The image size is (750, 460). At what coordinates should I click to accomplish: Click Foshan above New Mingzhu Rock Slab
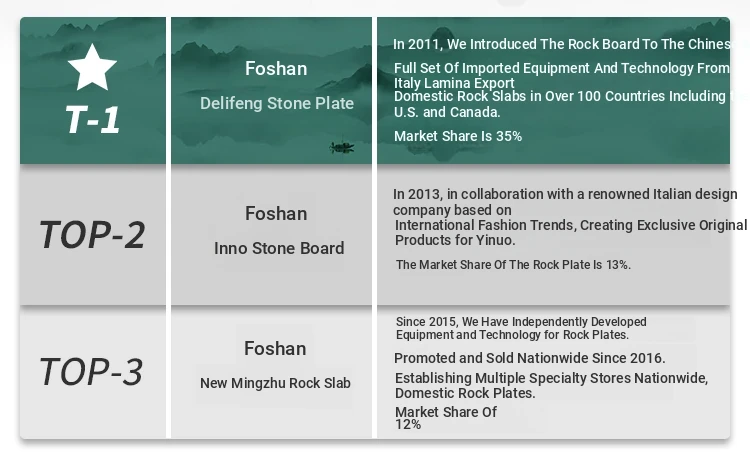point(275,348)
